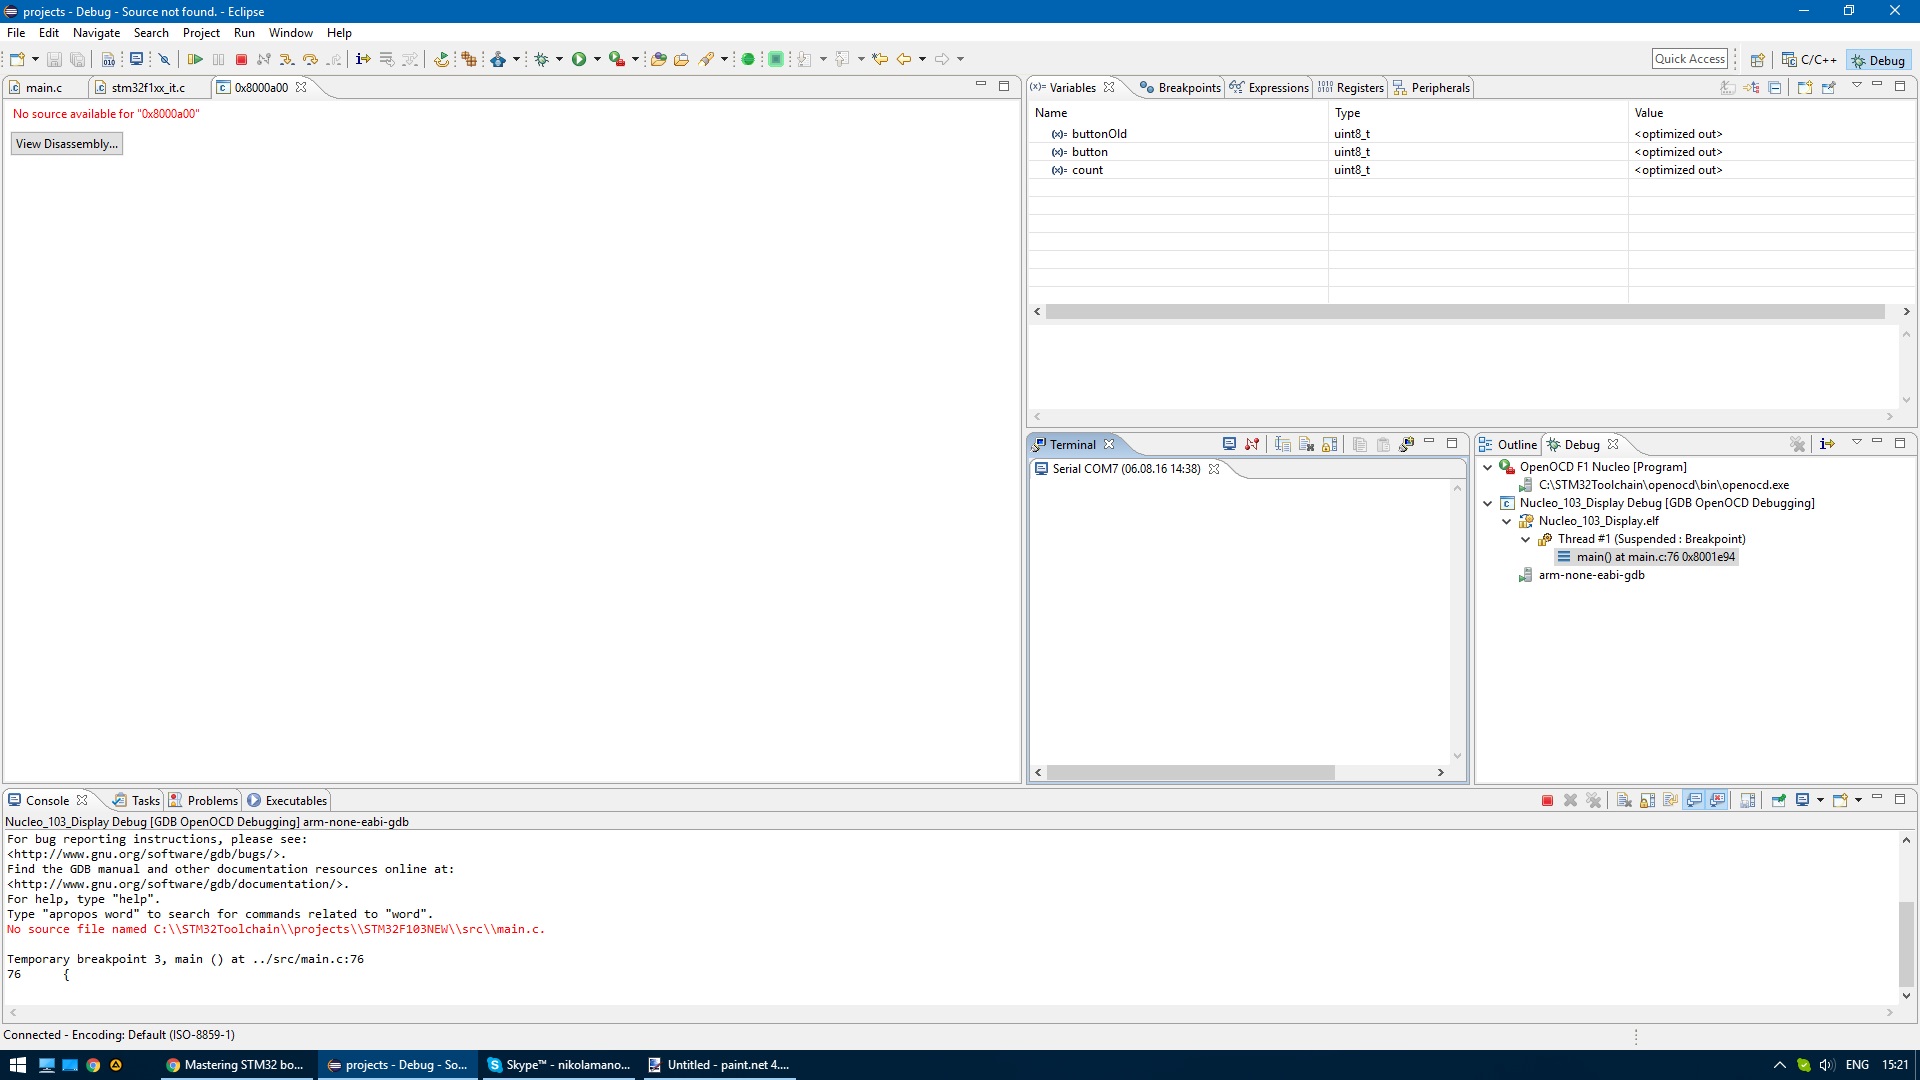Open the External Tools dropdown arrow
Viewport: 1920px width, 1080px height.
pos(635,60)
